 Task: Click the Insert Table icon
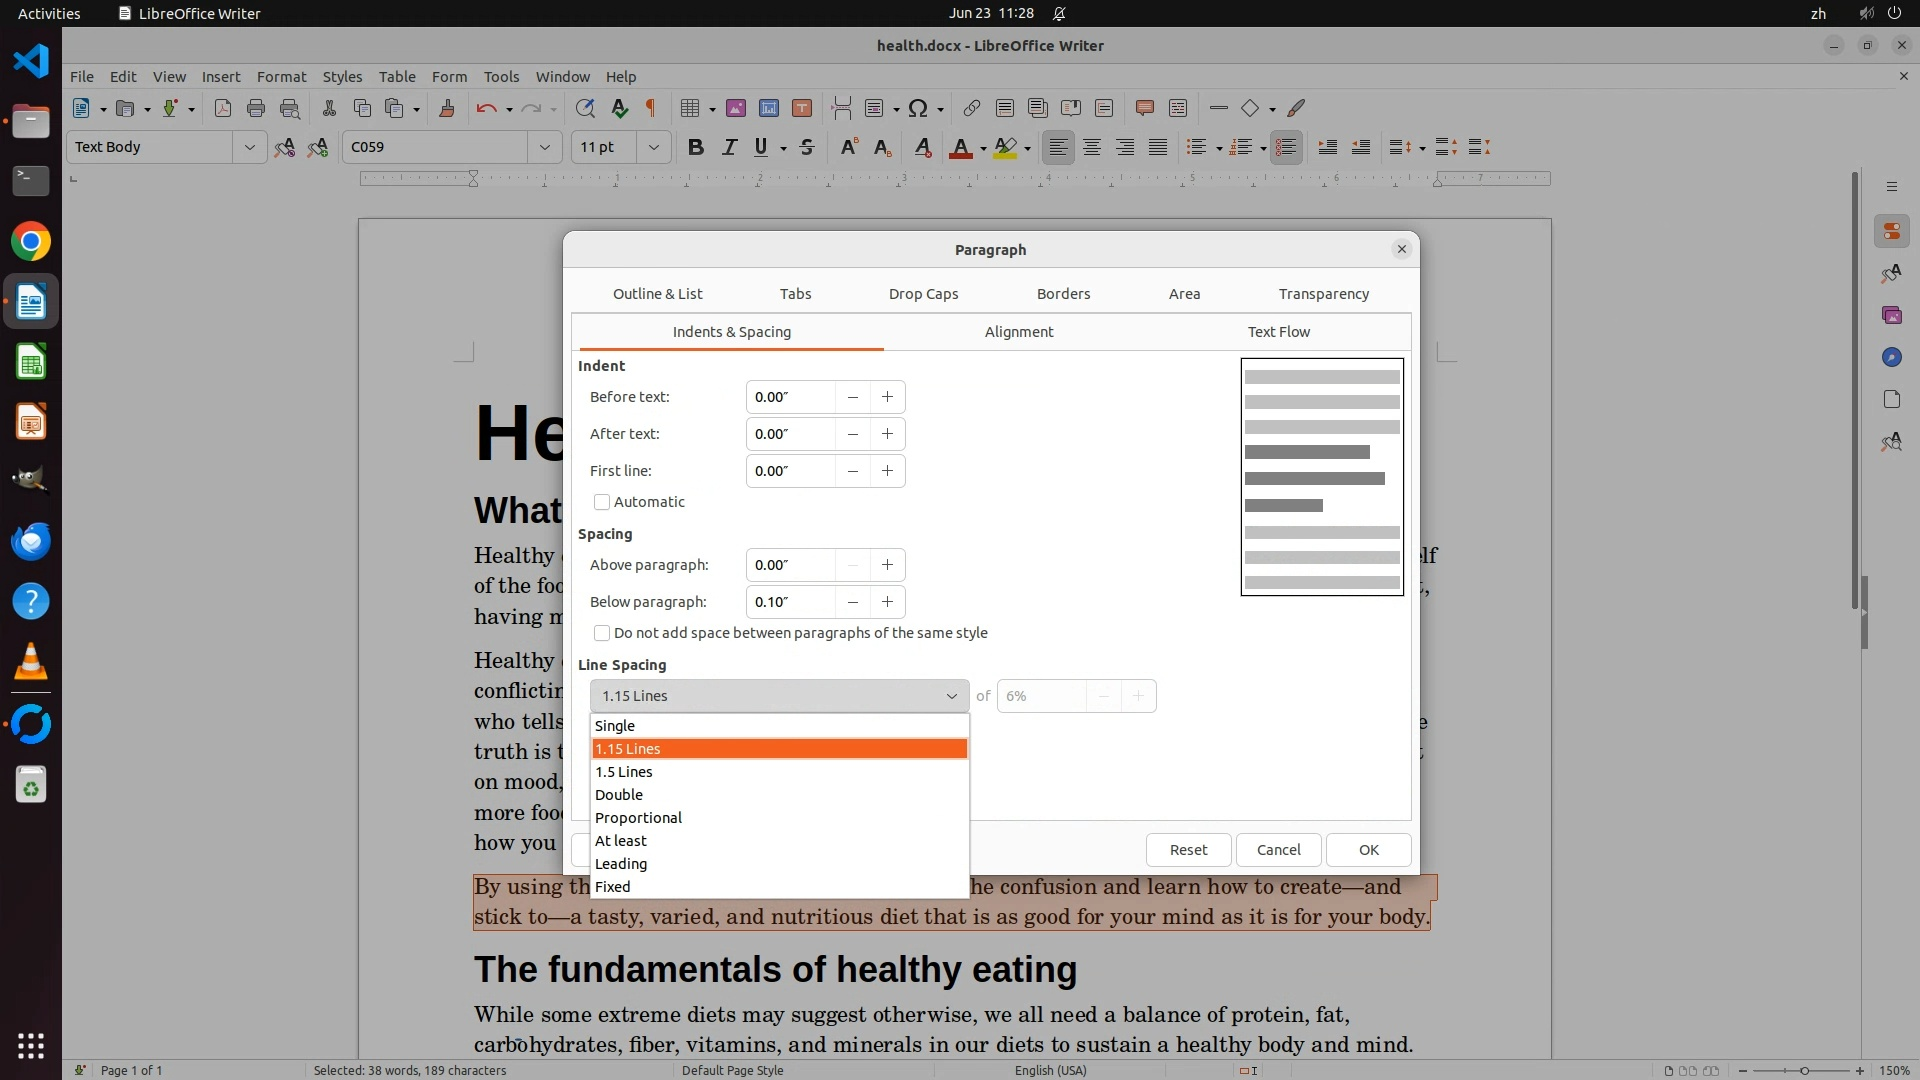coord(689,109)
